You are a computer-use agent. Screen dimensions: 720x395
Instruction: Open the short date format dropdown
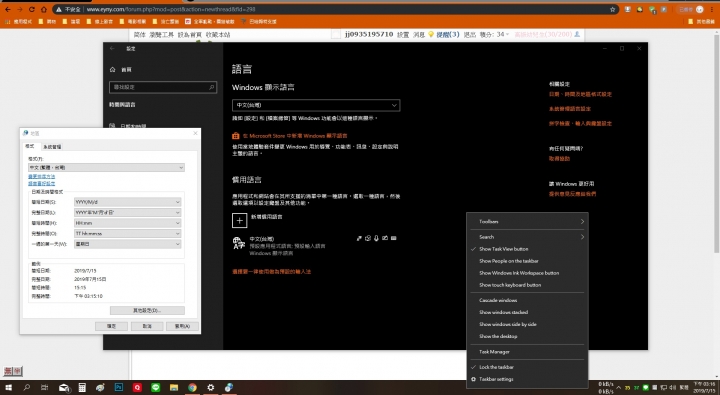tap(128, 202)
